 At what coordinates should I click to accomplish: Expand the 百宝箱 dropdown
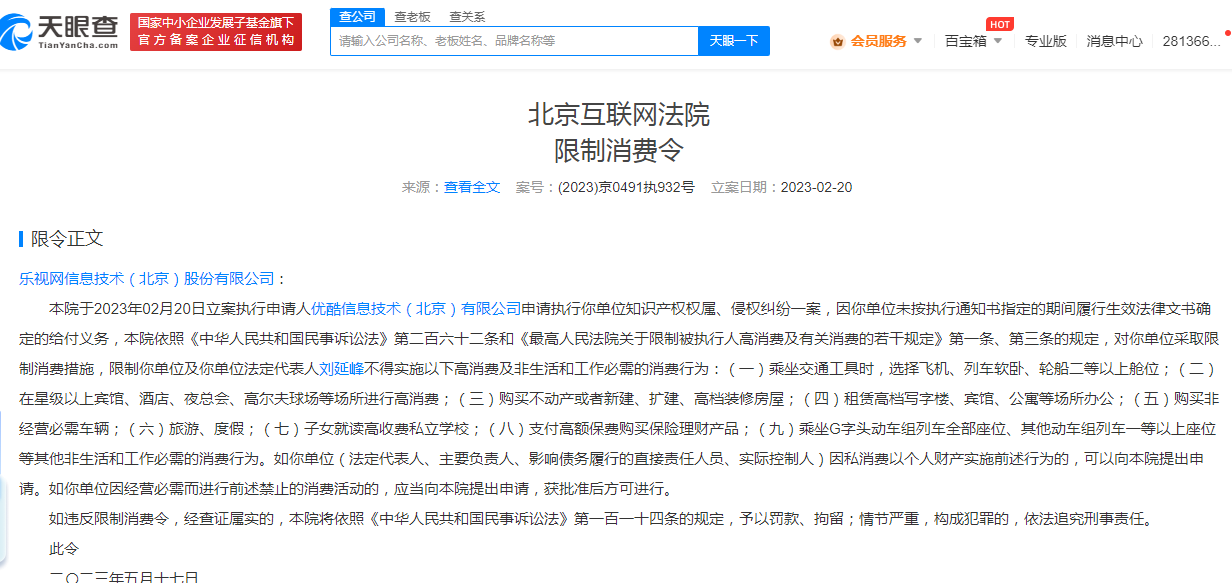(x=973, y=41)
